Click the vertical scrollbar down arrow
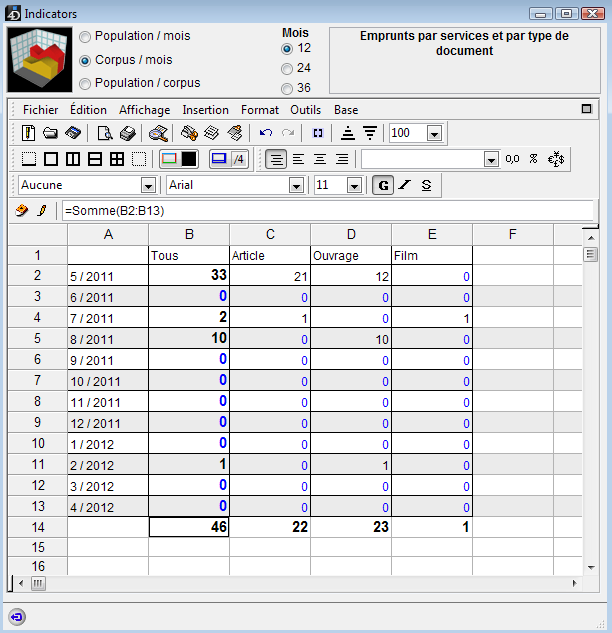Image resolution: width=612 pixels, height=633 pixels. [591, 568]
